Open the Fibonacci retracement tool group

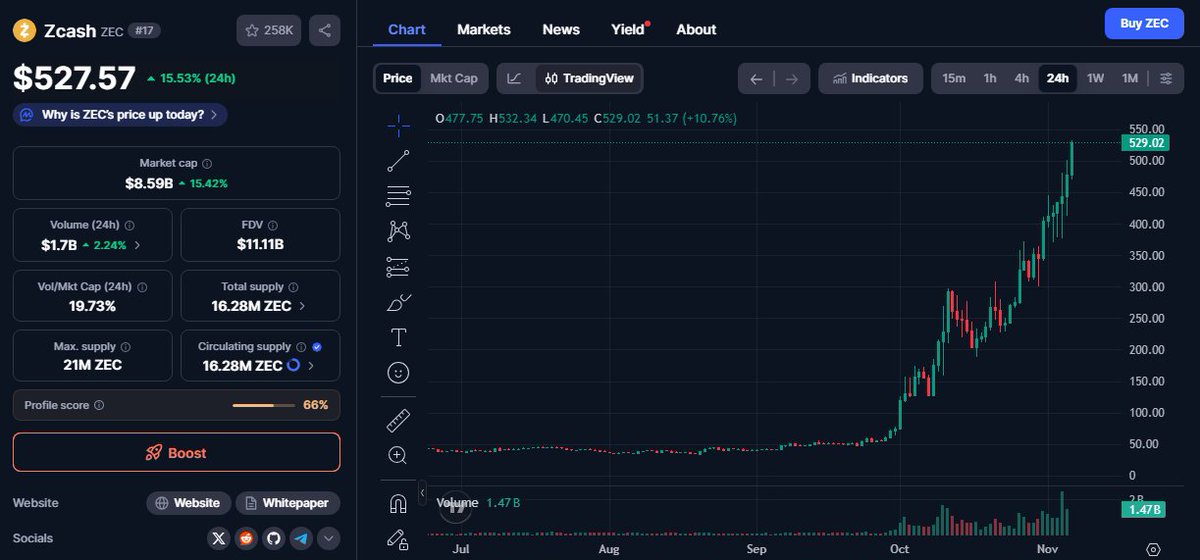(398, 196)
